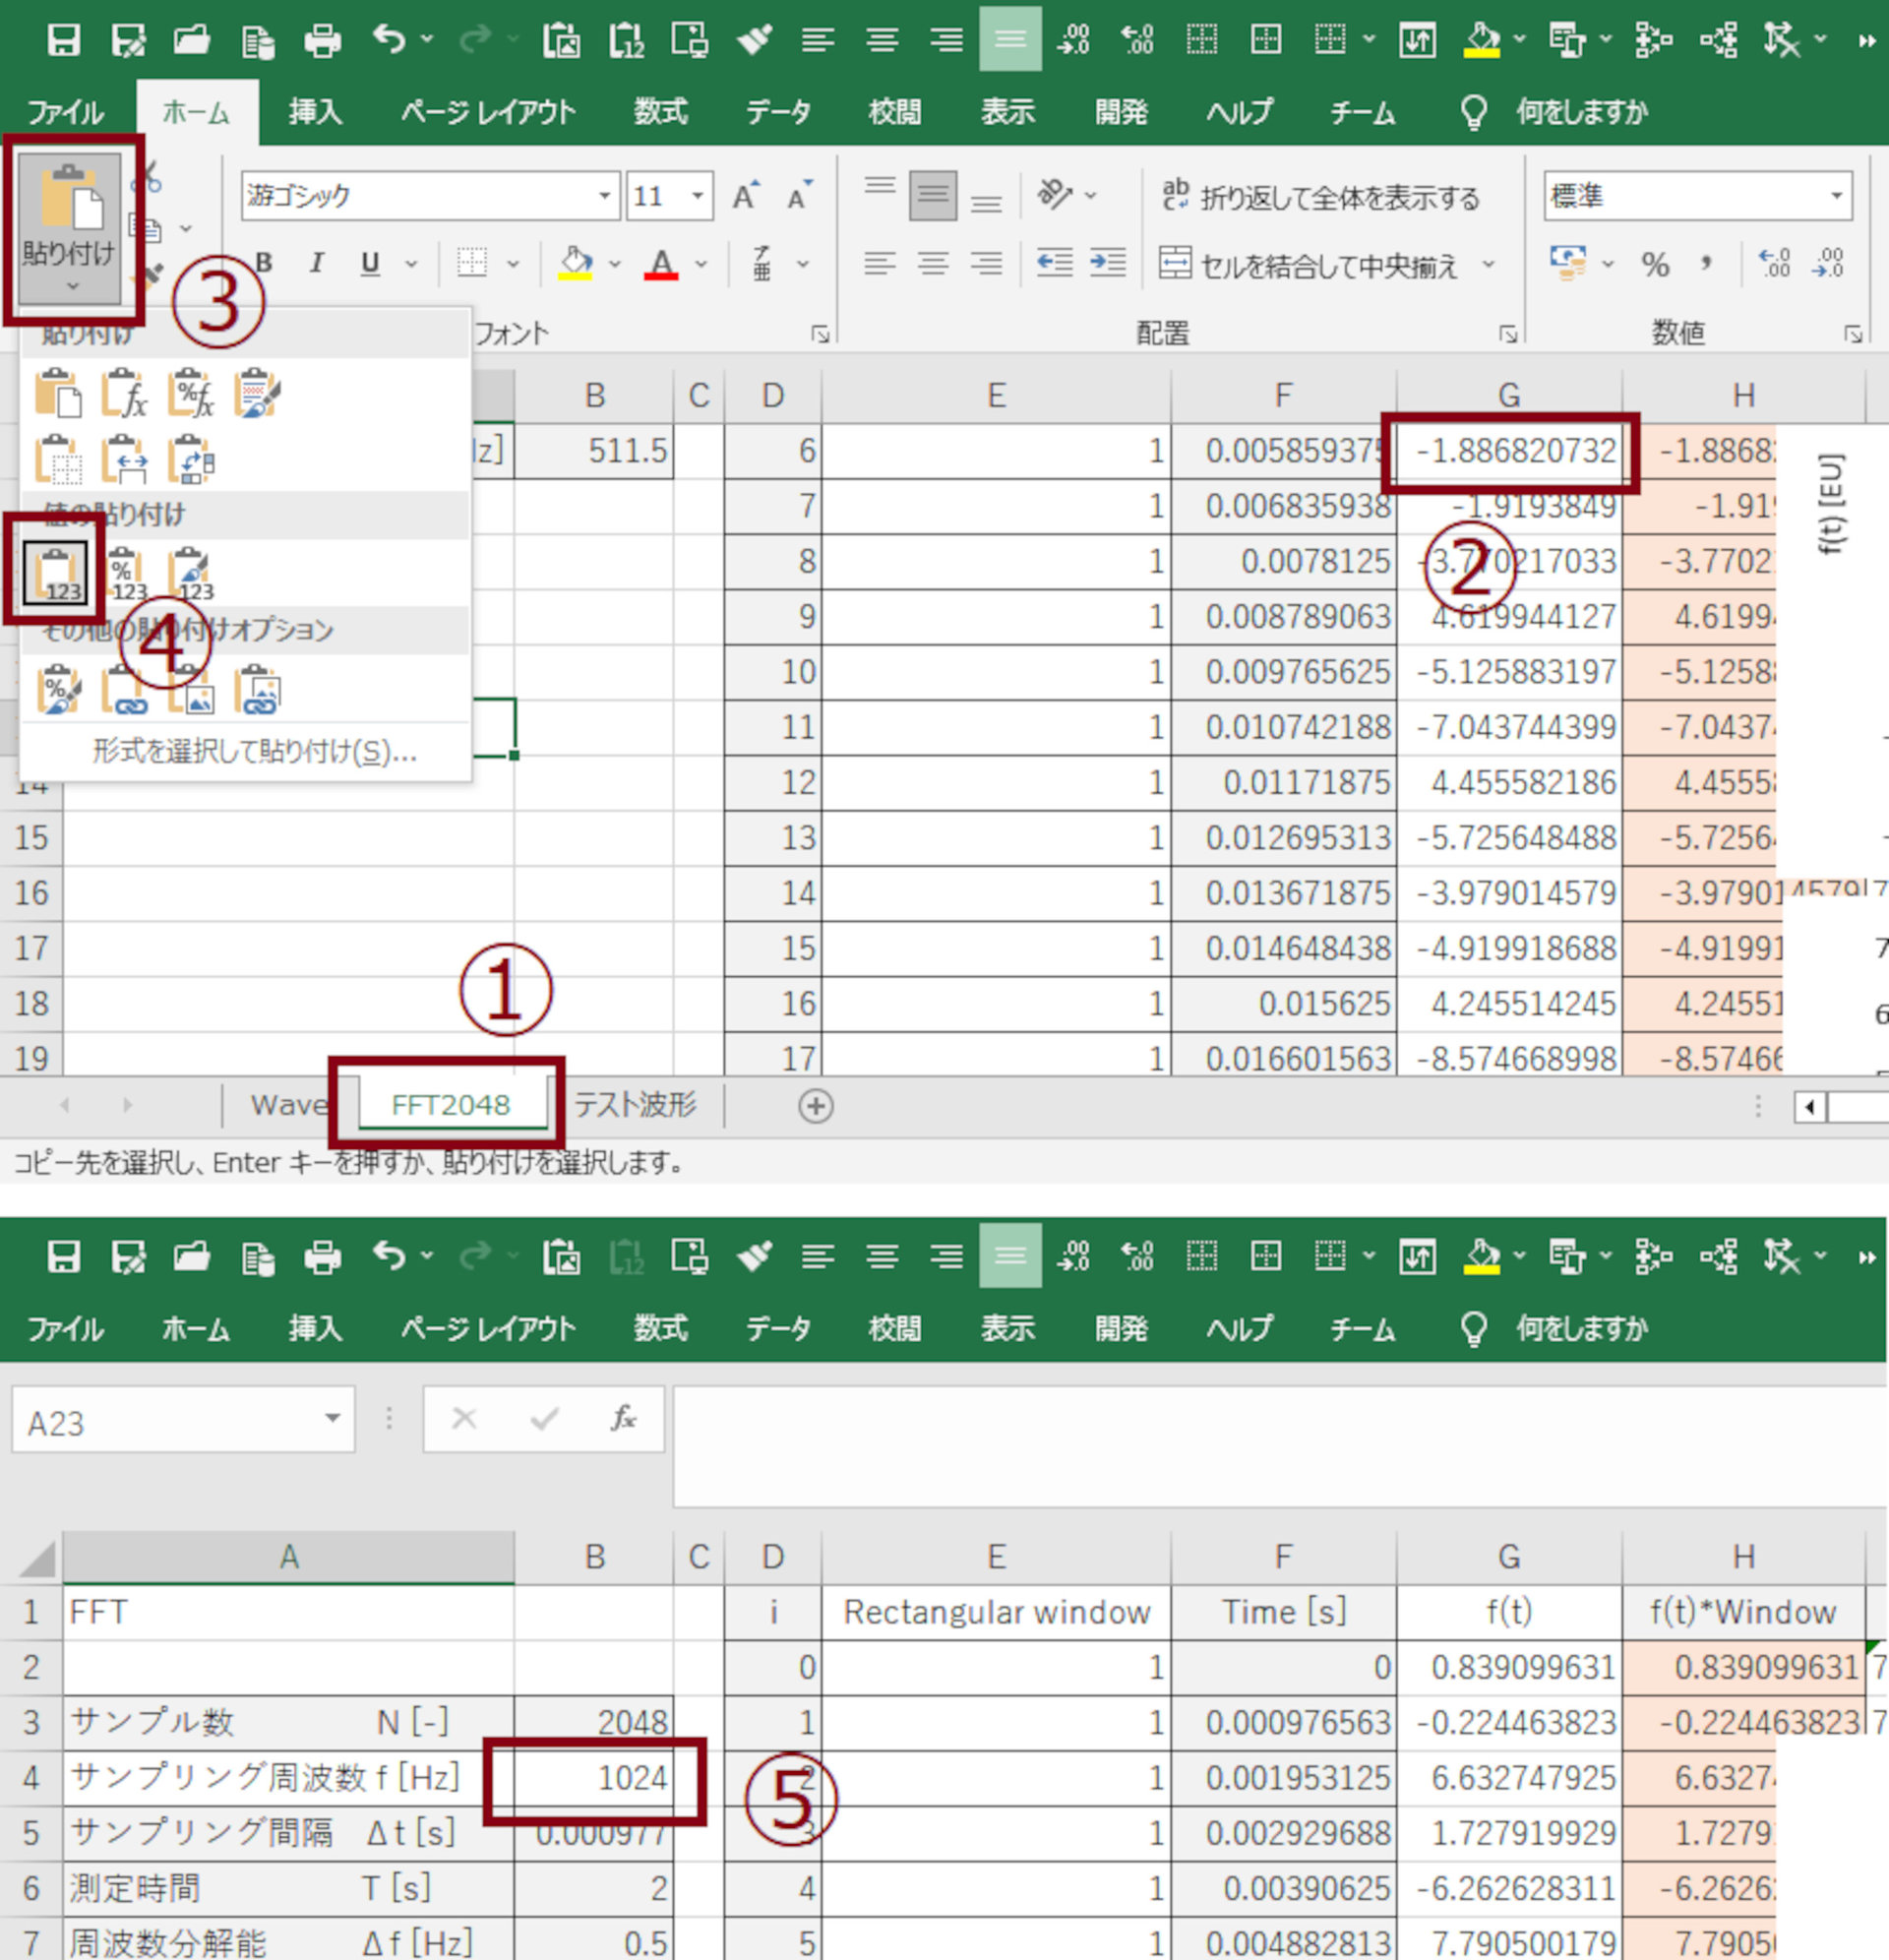
Task: Open font name dropdown 游ゴシック
Action: click(604, 195)
